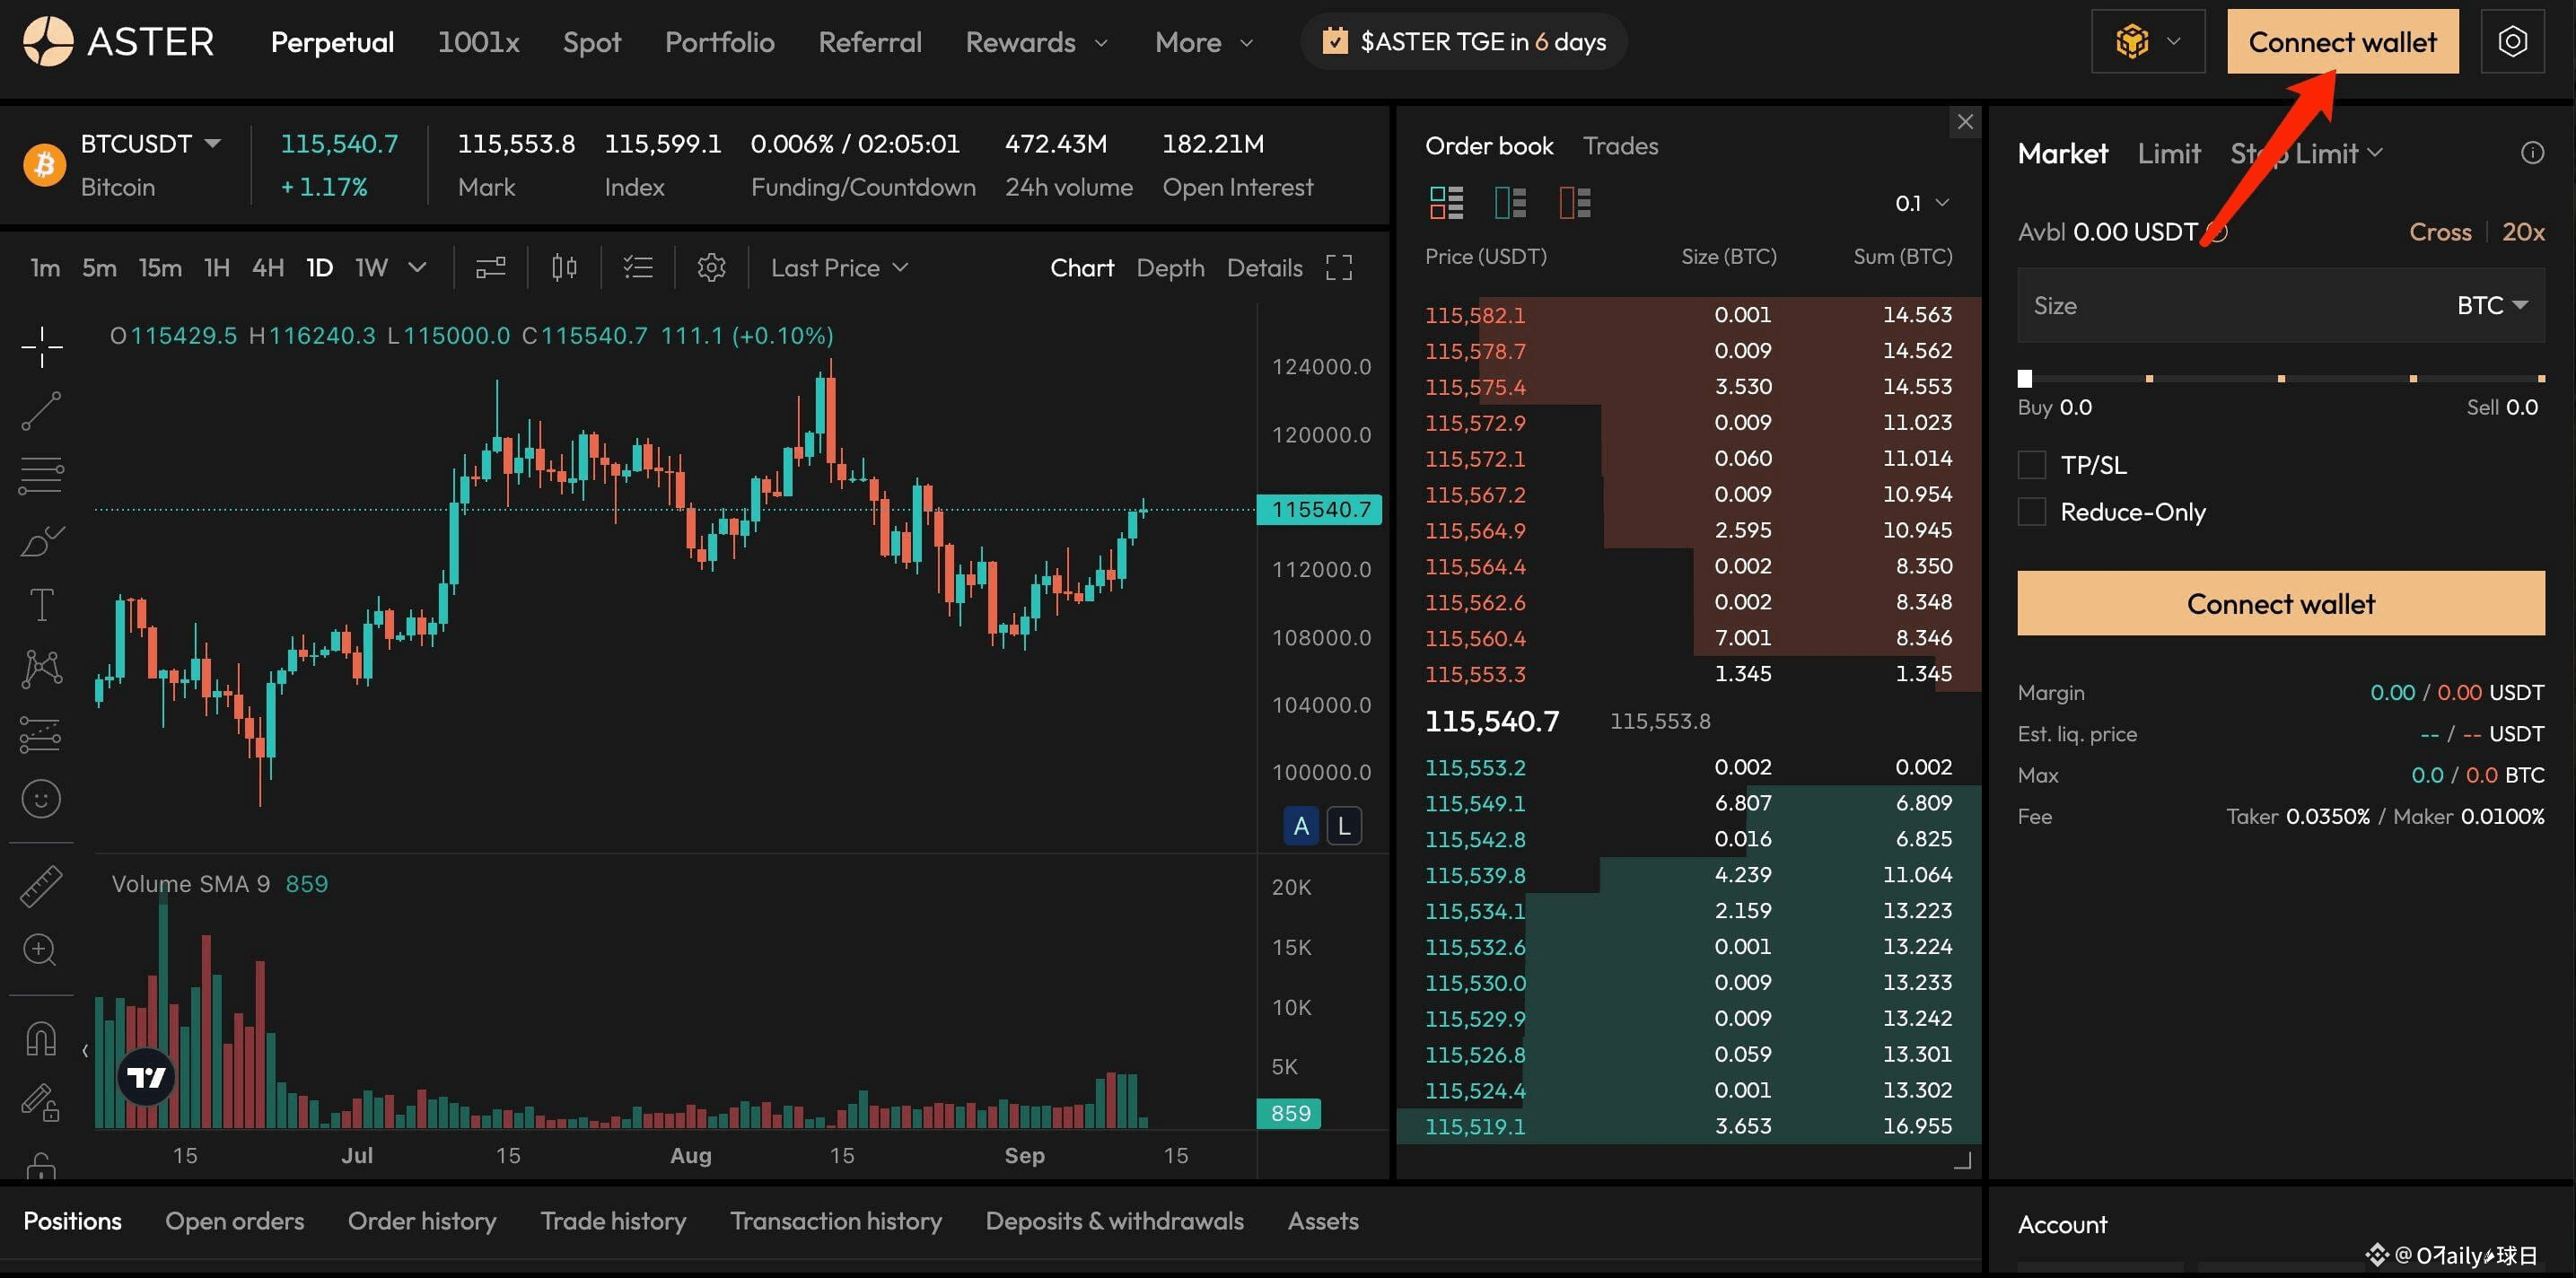
Task: Select the ruler measure tool
Action: [41, 886]
